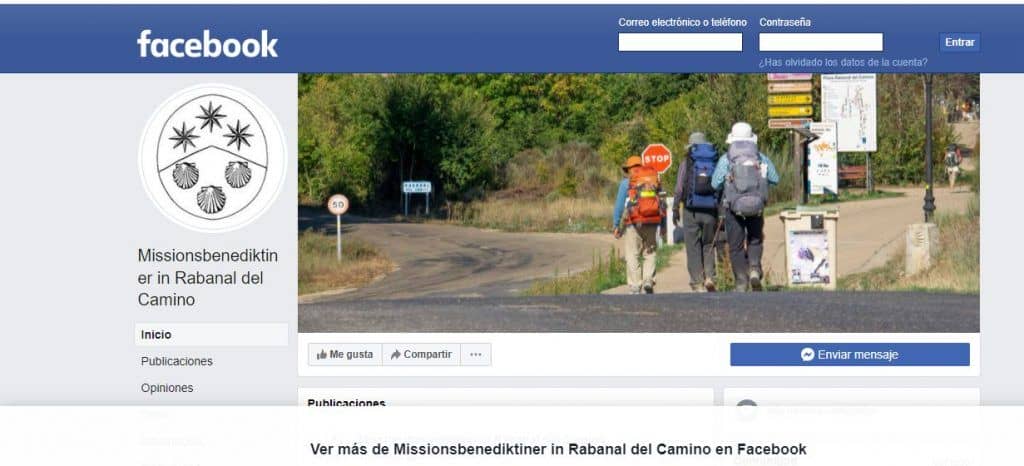Click the Enviar mensaje button
Viewport: 1024px width, 466px height.
[850, 354]
